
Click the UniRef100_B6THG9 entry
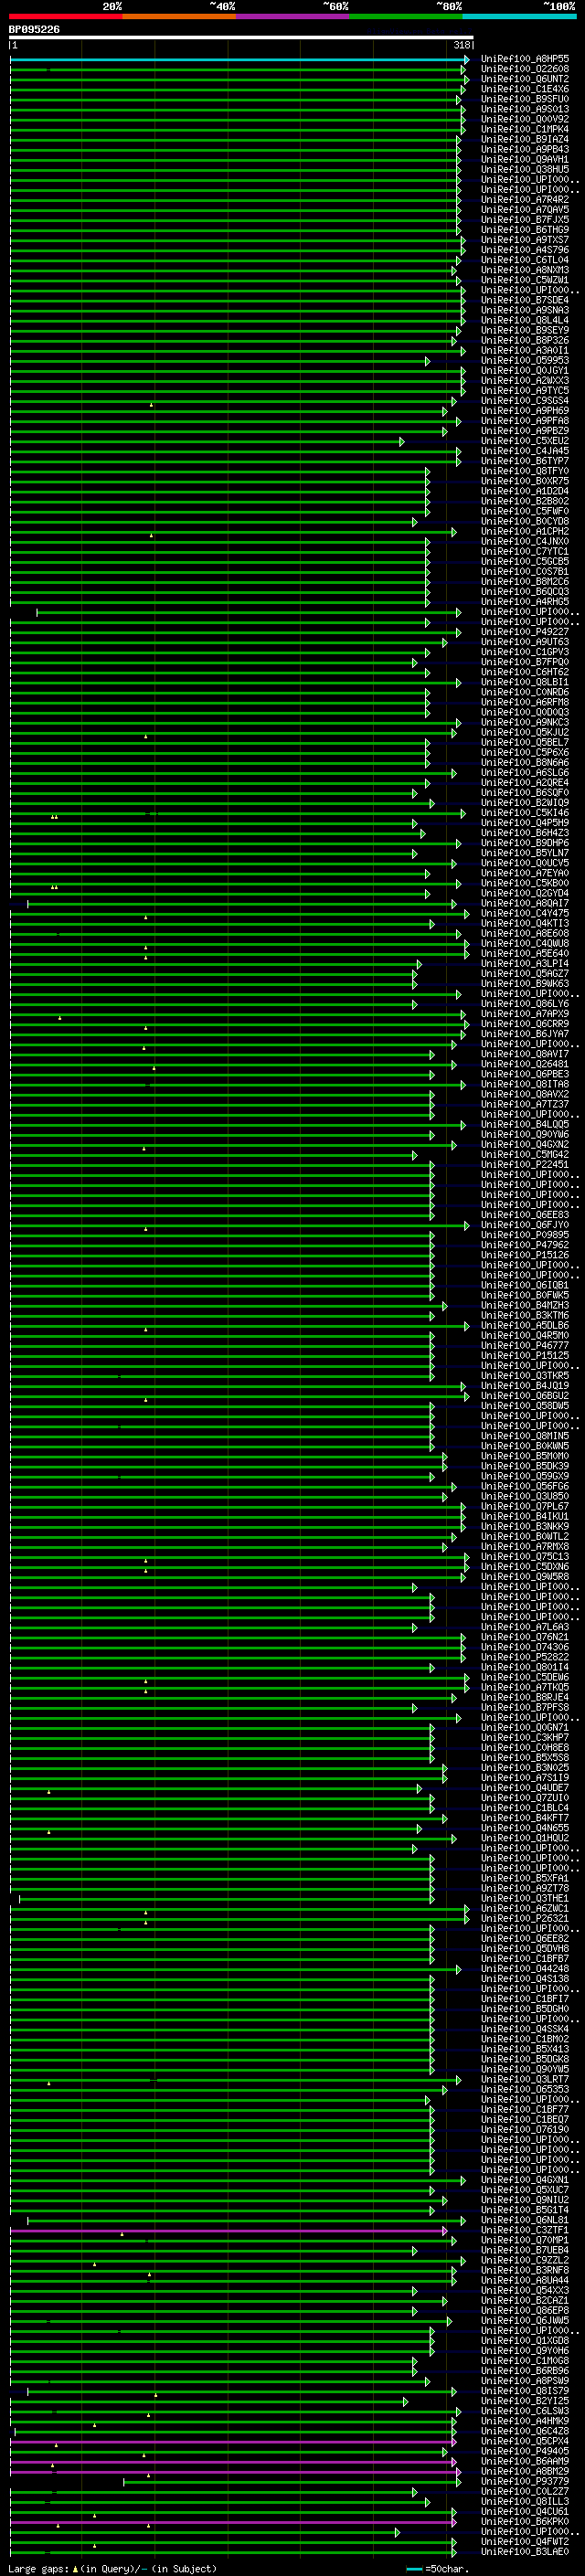pyautogui.click(x=525, y=230)
